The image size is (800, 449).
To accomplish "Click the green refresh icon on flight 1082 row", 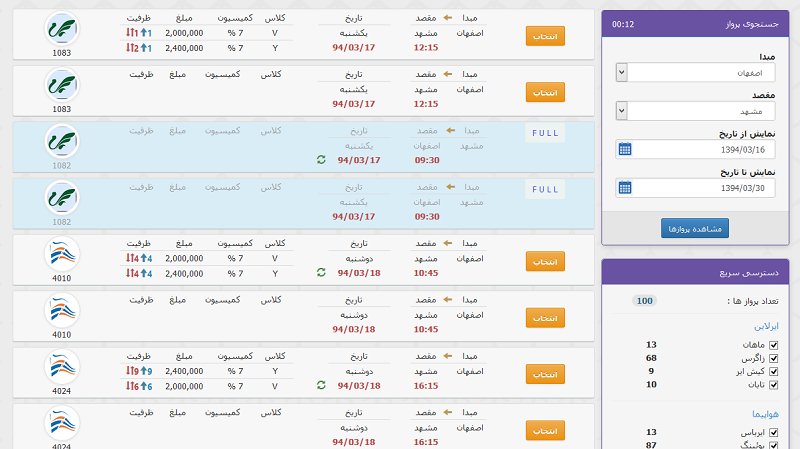I will (321, 160).
